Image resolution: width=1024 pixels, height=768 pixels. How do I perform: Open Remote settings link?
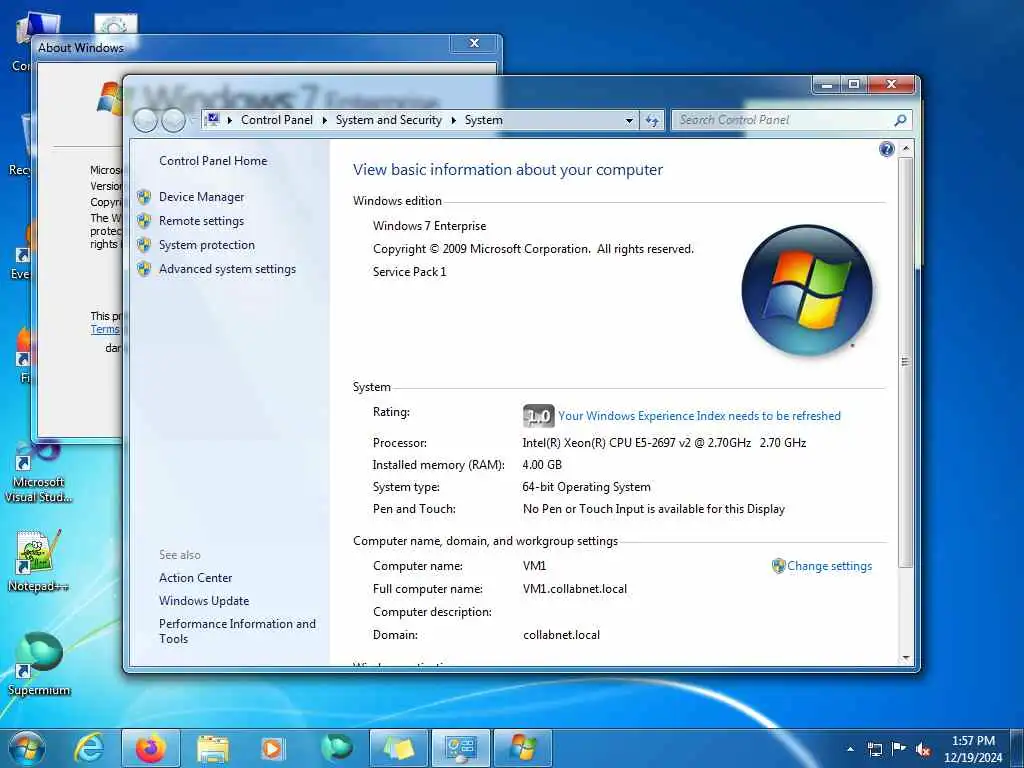tap(201, 221)
